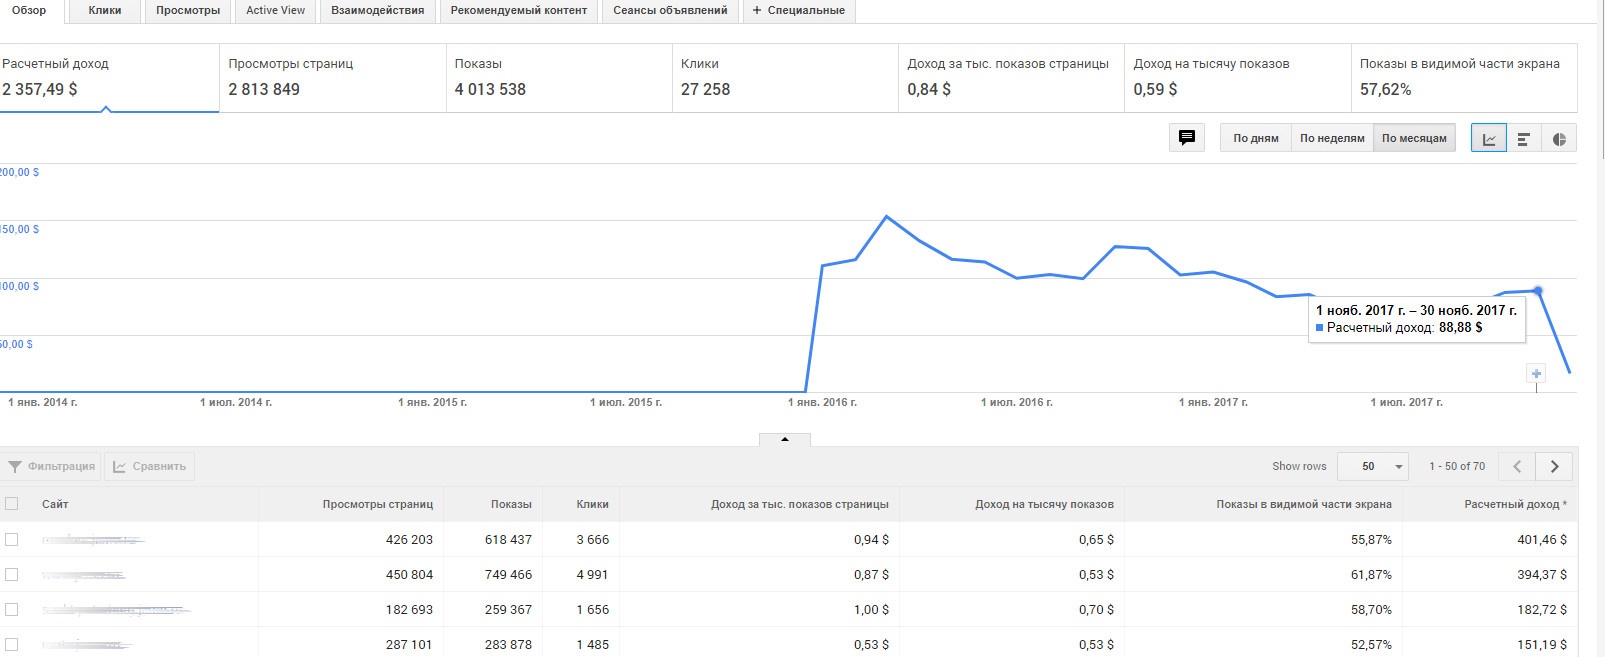Select the Просмотры страниц metric card
1605x657 pixels.
click(332, 77)
